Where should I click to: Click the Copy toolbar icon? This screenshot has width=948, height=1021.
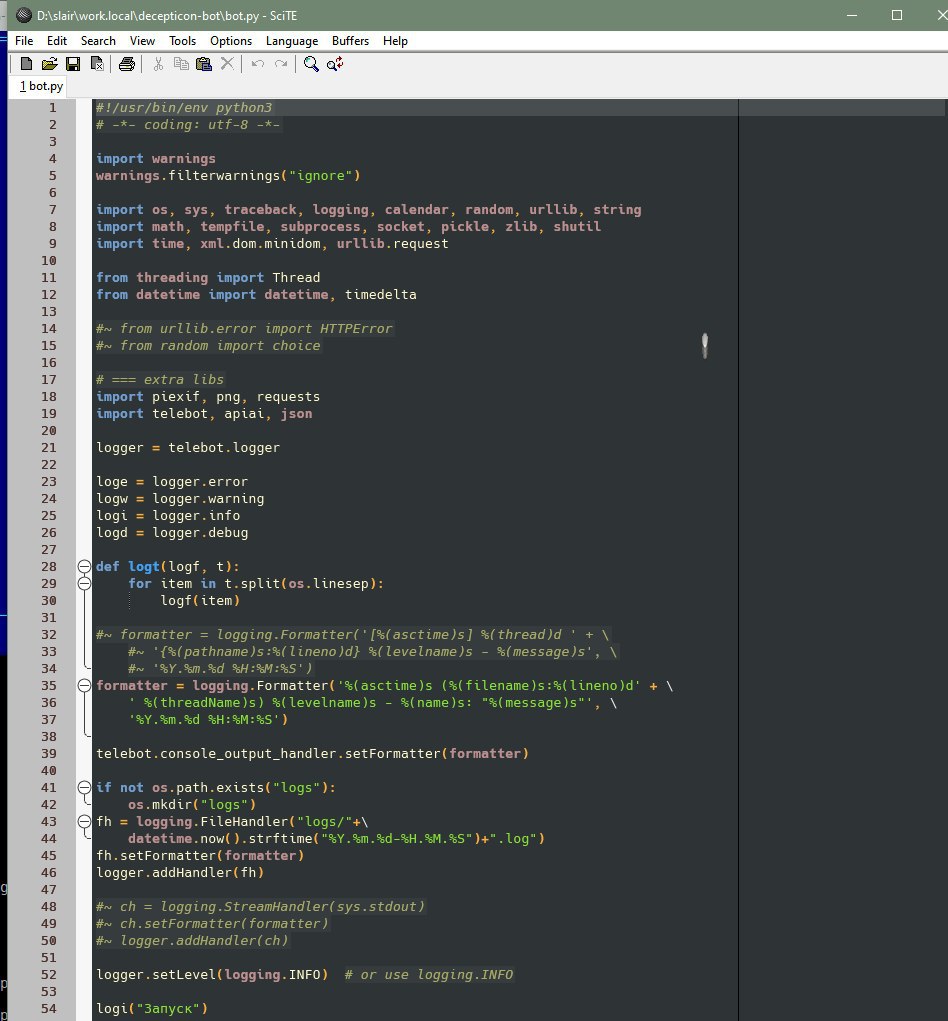(181, 64)
